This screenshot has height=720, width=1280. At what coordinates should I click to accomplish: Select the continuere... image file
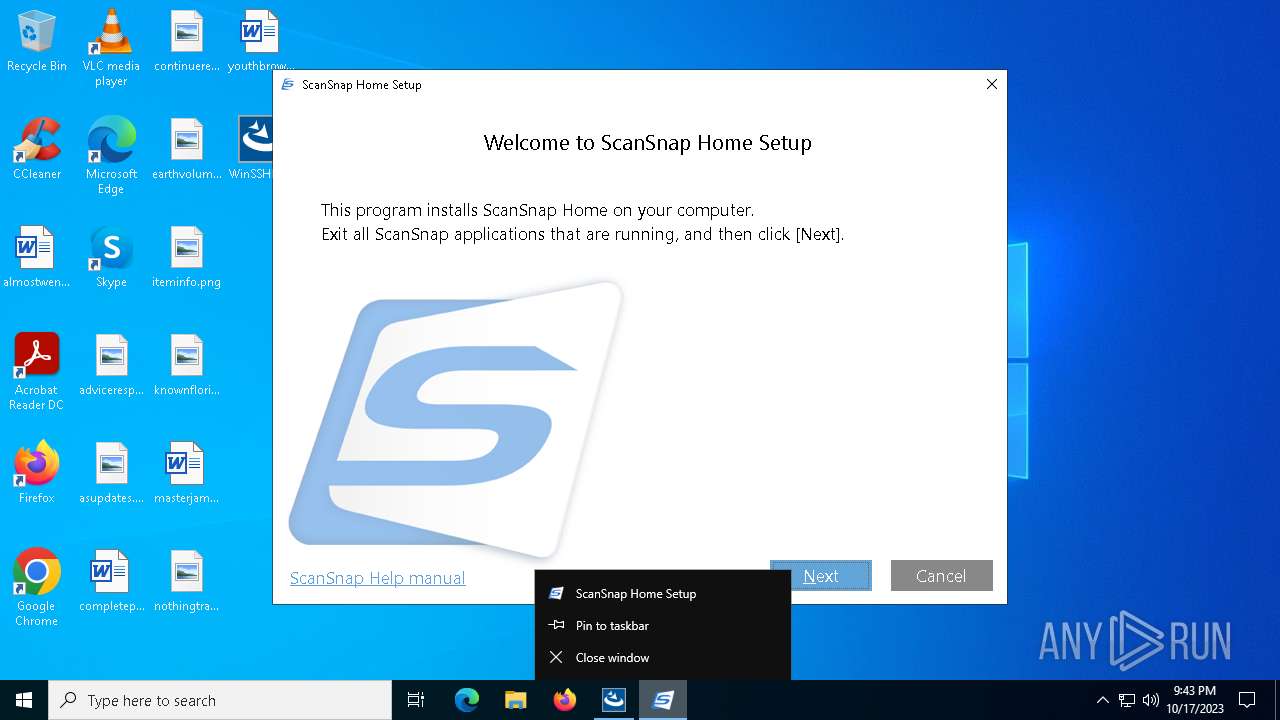coord(186,42)
